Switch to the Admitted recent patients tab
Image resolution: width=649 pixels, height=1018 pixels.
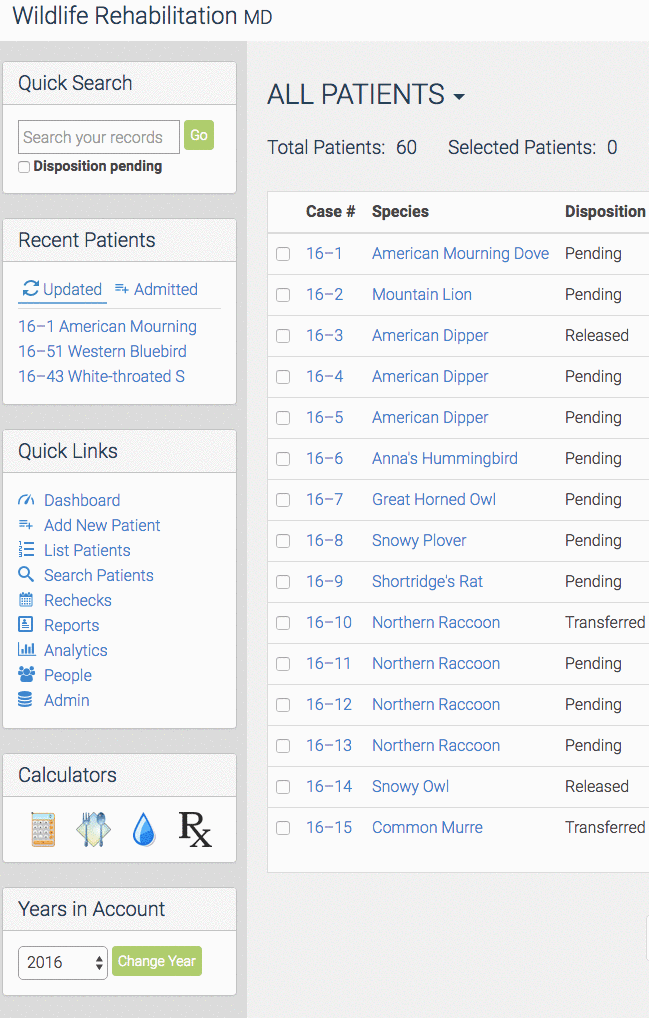coord(156,290)
